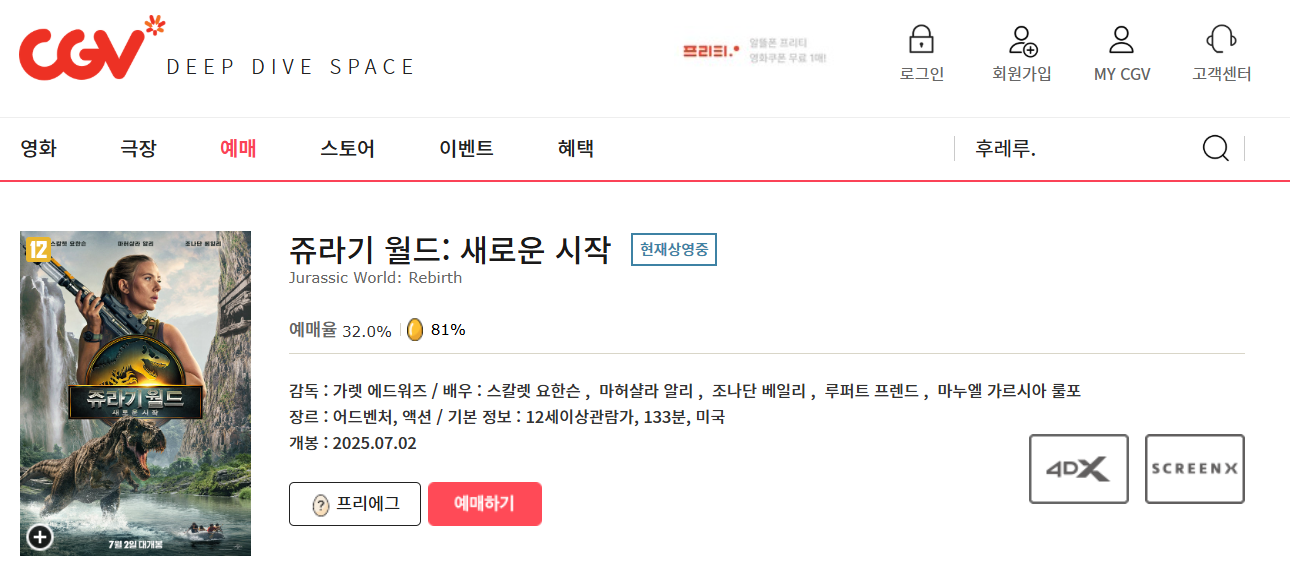
Task: Open the 극장 menu
Action: tap(137, 148)
